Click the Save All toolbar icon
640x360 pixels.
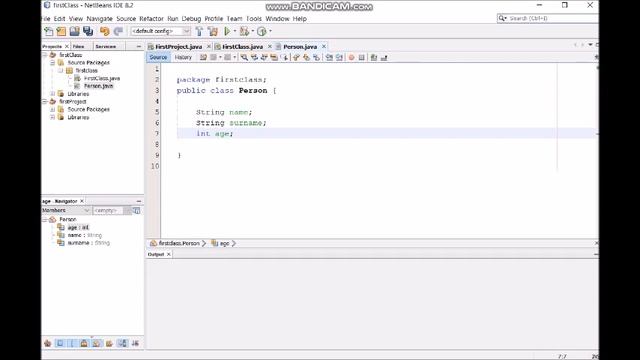click(x=88, y=31)
